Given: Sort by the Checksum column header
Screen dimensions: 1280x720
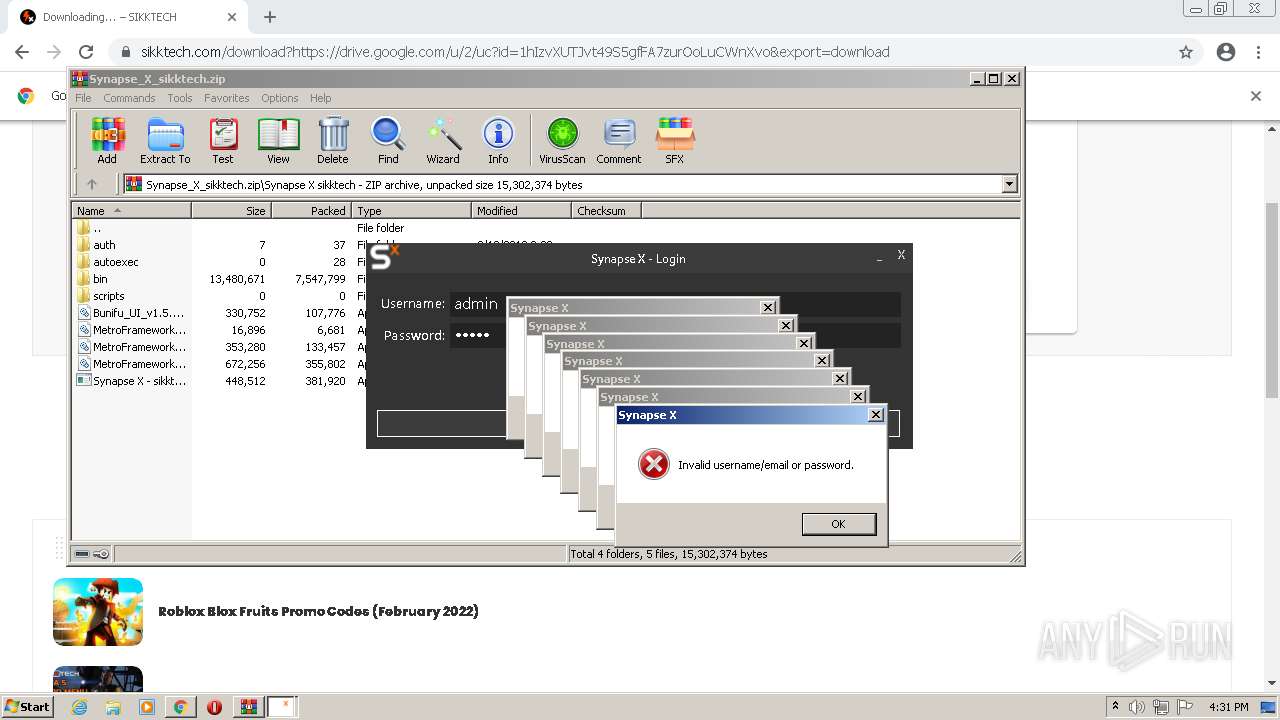Looking at the screenshot, I should tap(606, 211).
